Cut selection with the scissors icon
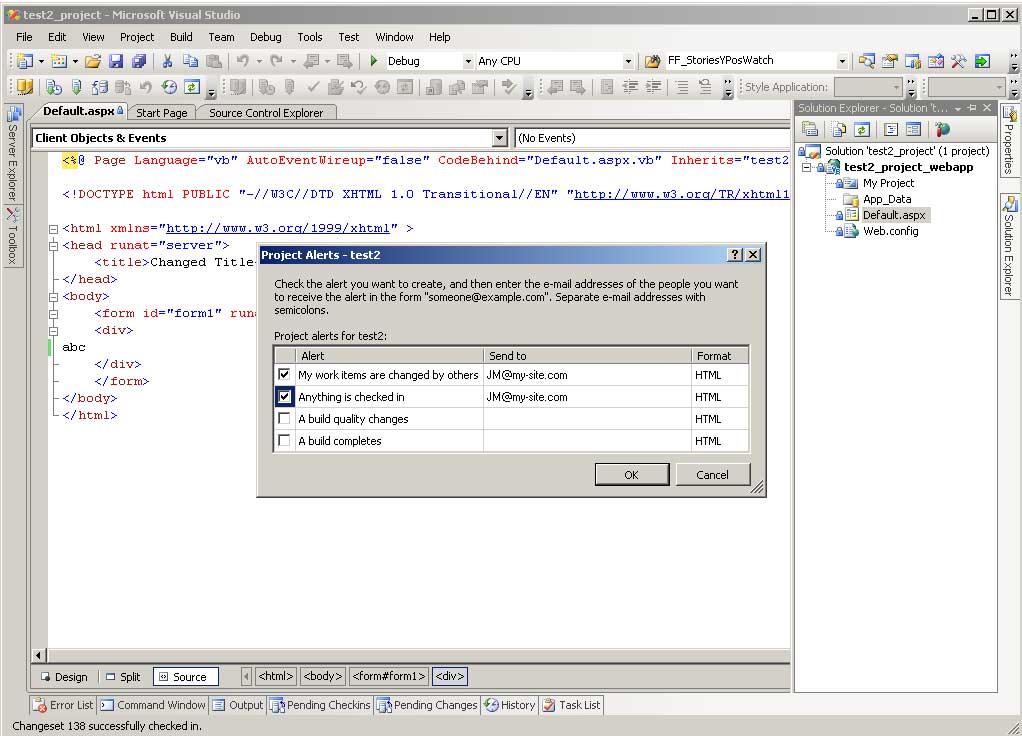This screenshot has width=1022, height=736. click(168, 61)
